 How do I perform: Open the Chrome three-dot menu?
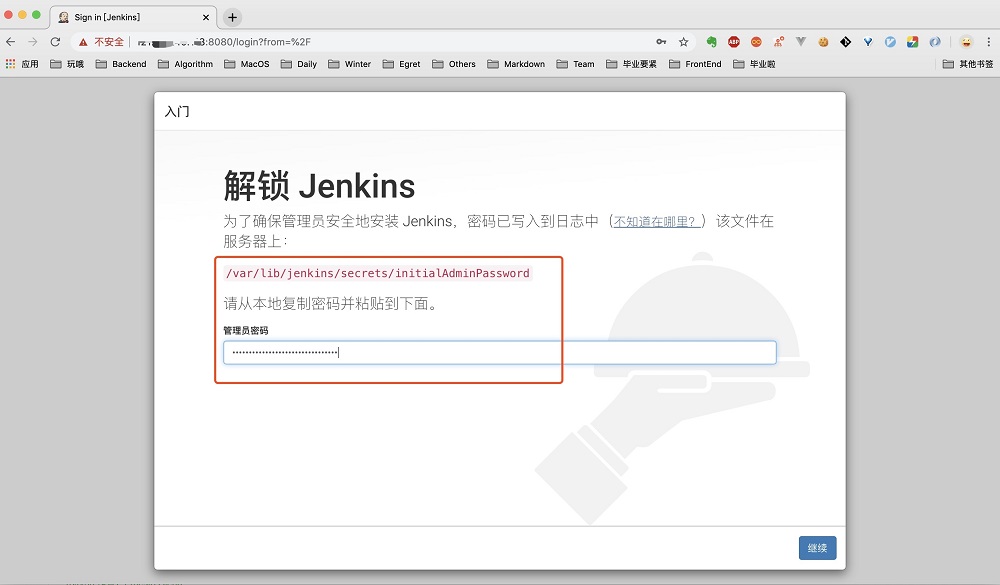[989, 42]
